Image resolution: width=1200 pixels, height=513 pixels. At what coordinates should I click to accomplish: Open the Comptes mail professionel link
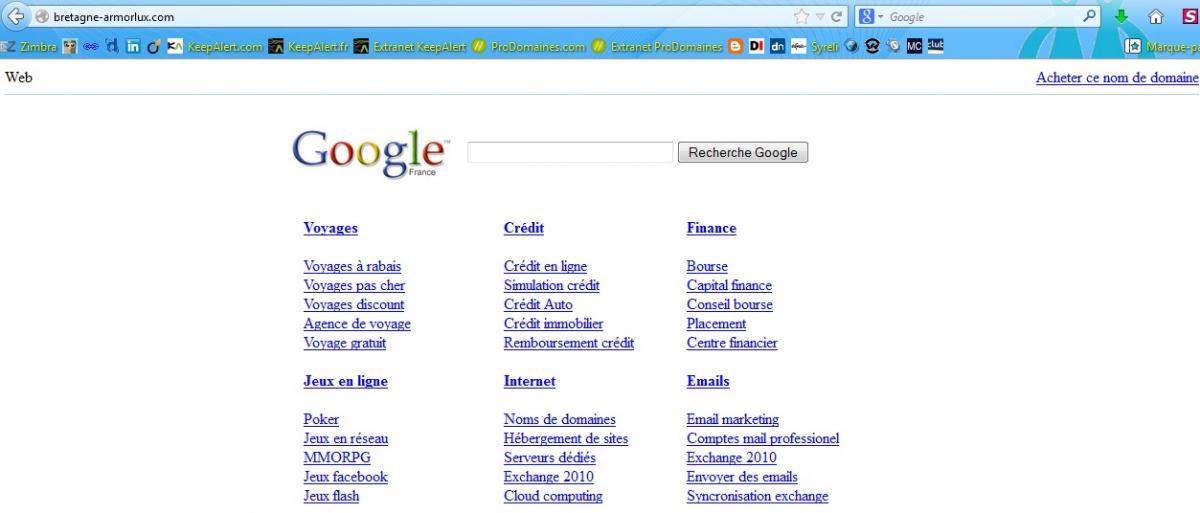[763, 438]
